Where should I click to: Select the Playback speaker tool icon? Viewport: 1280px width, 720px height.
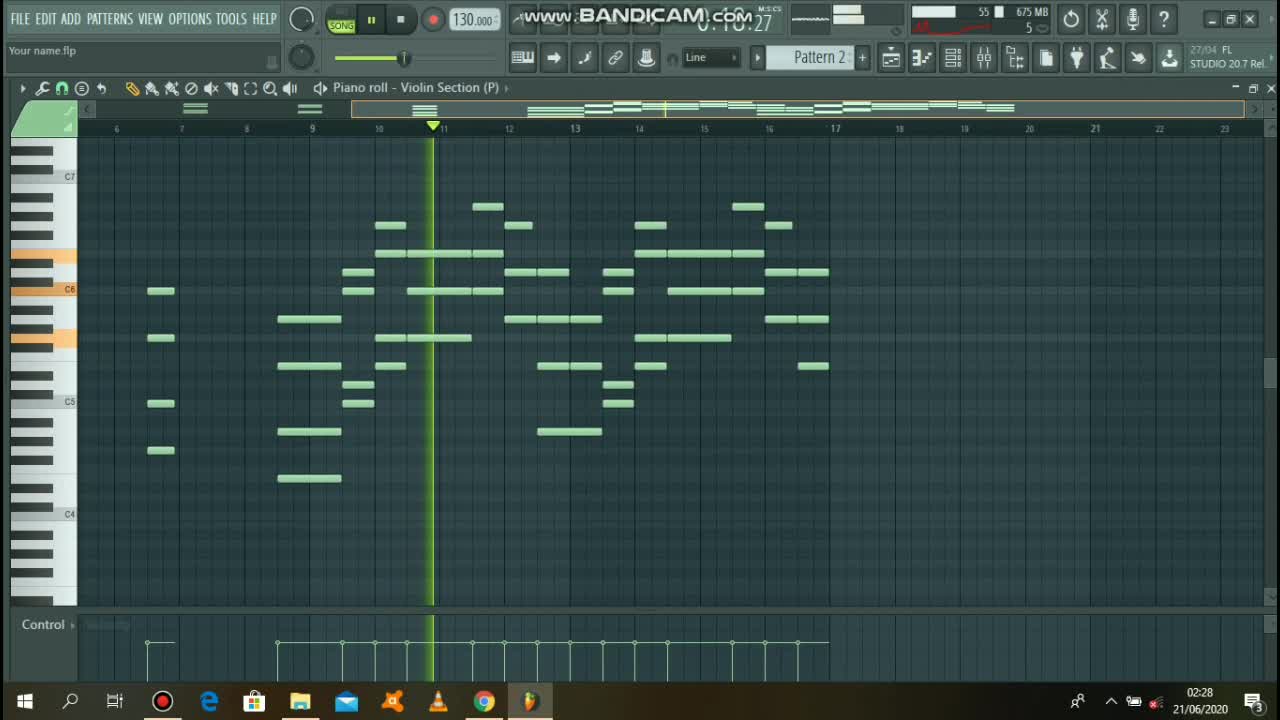[x=290, y=88]
